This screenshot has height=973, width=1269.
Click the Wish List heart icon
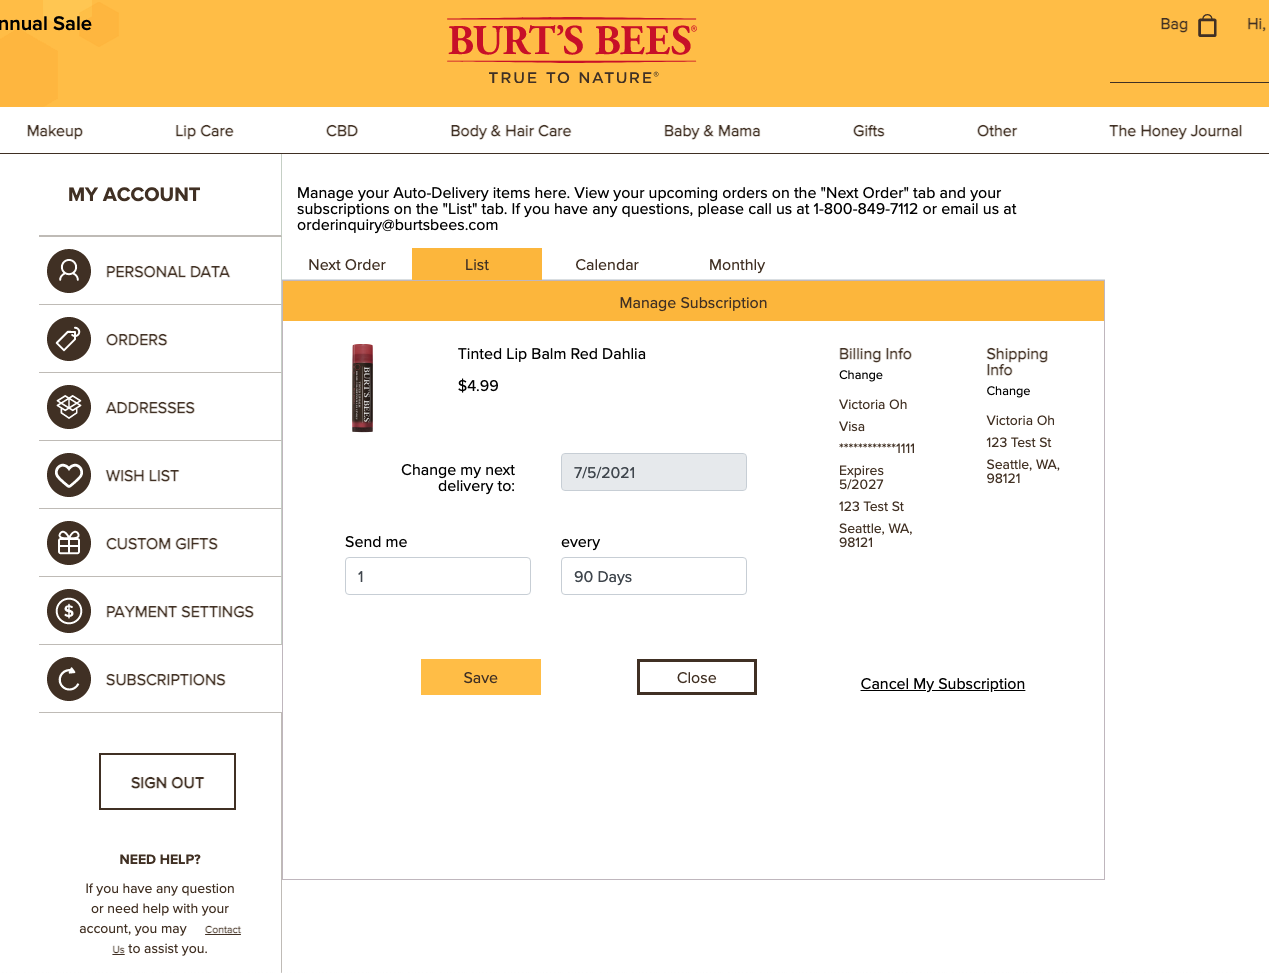(x=69, y=475)
